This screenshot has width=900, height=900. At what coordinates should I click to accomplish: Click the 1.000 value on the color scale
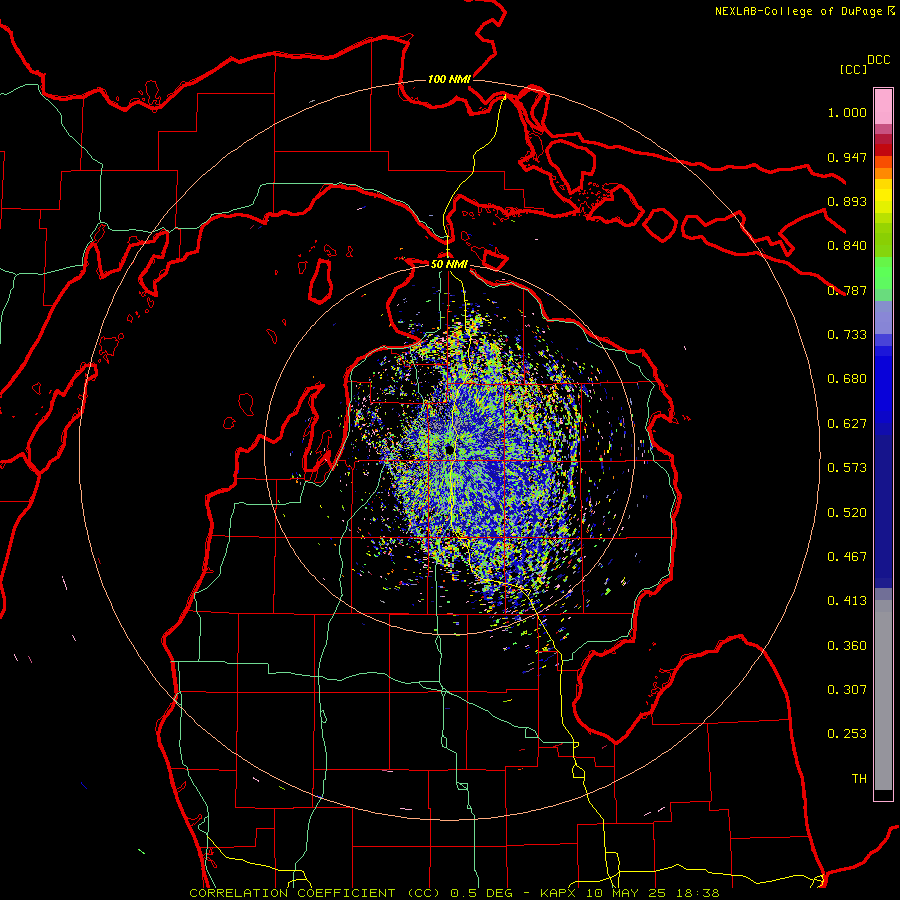[x=847, y=113]
